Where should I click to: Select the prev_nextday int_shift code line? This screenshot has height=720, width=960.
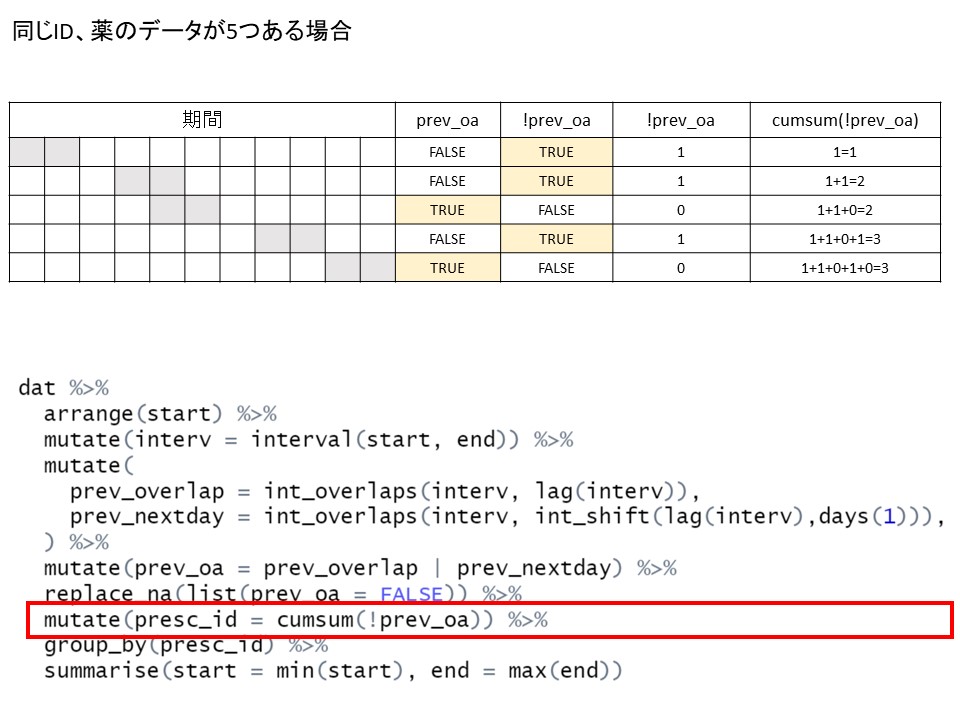(505, 517)
